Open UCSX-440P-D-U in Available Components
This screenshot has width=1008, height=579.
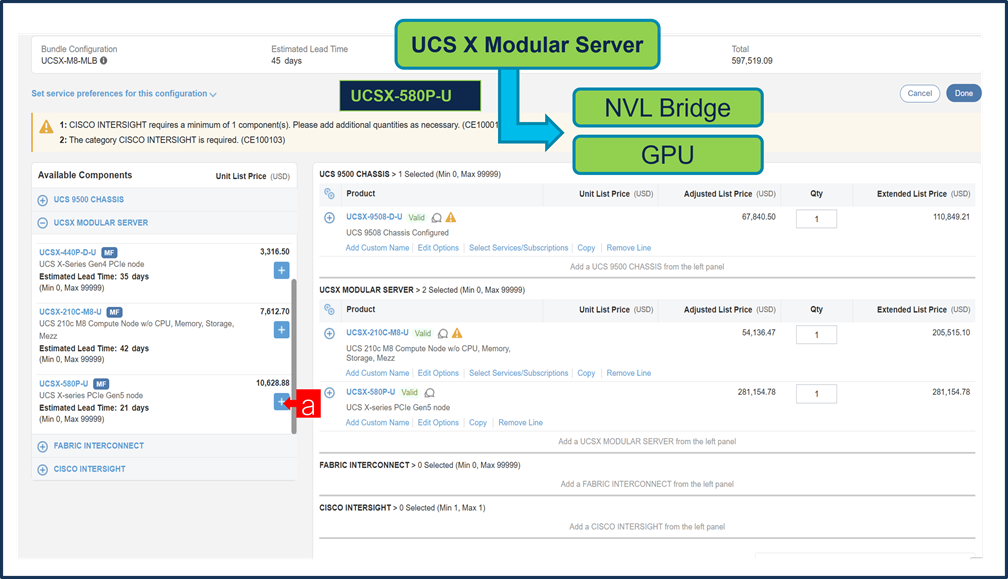(x=68, y=253)
